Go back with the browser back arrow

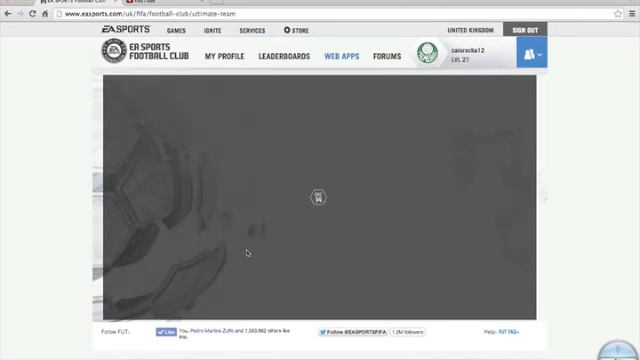point(8,13)
